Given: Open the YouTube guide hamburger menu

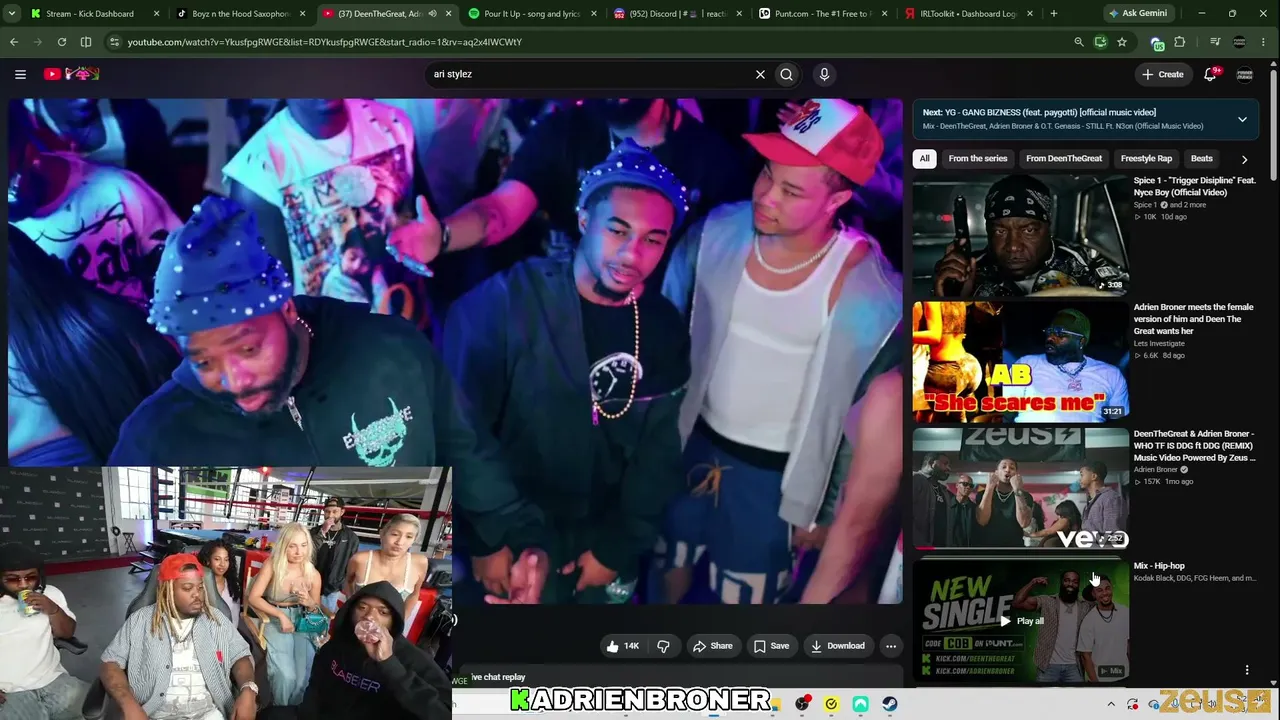Looking at the screenshot, I should point(20,74).
